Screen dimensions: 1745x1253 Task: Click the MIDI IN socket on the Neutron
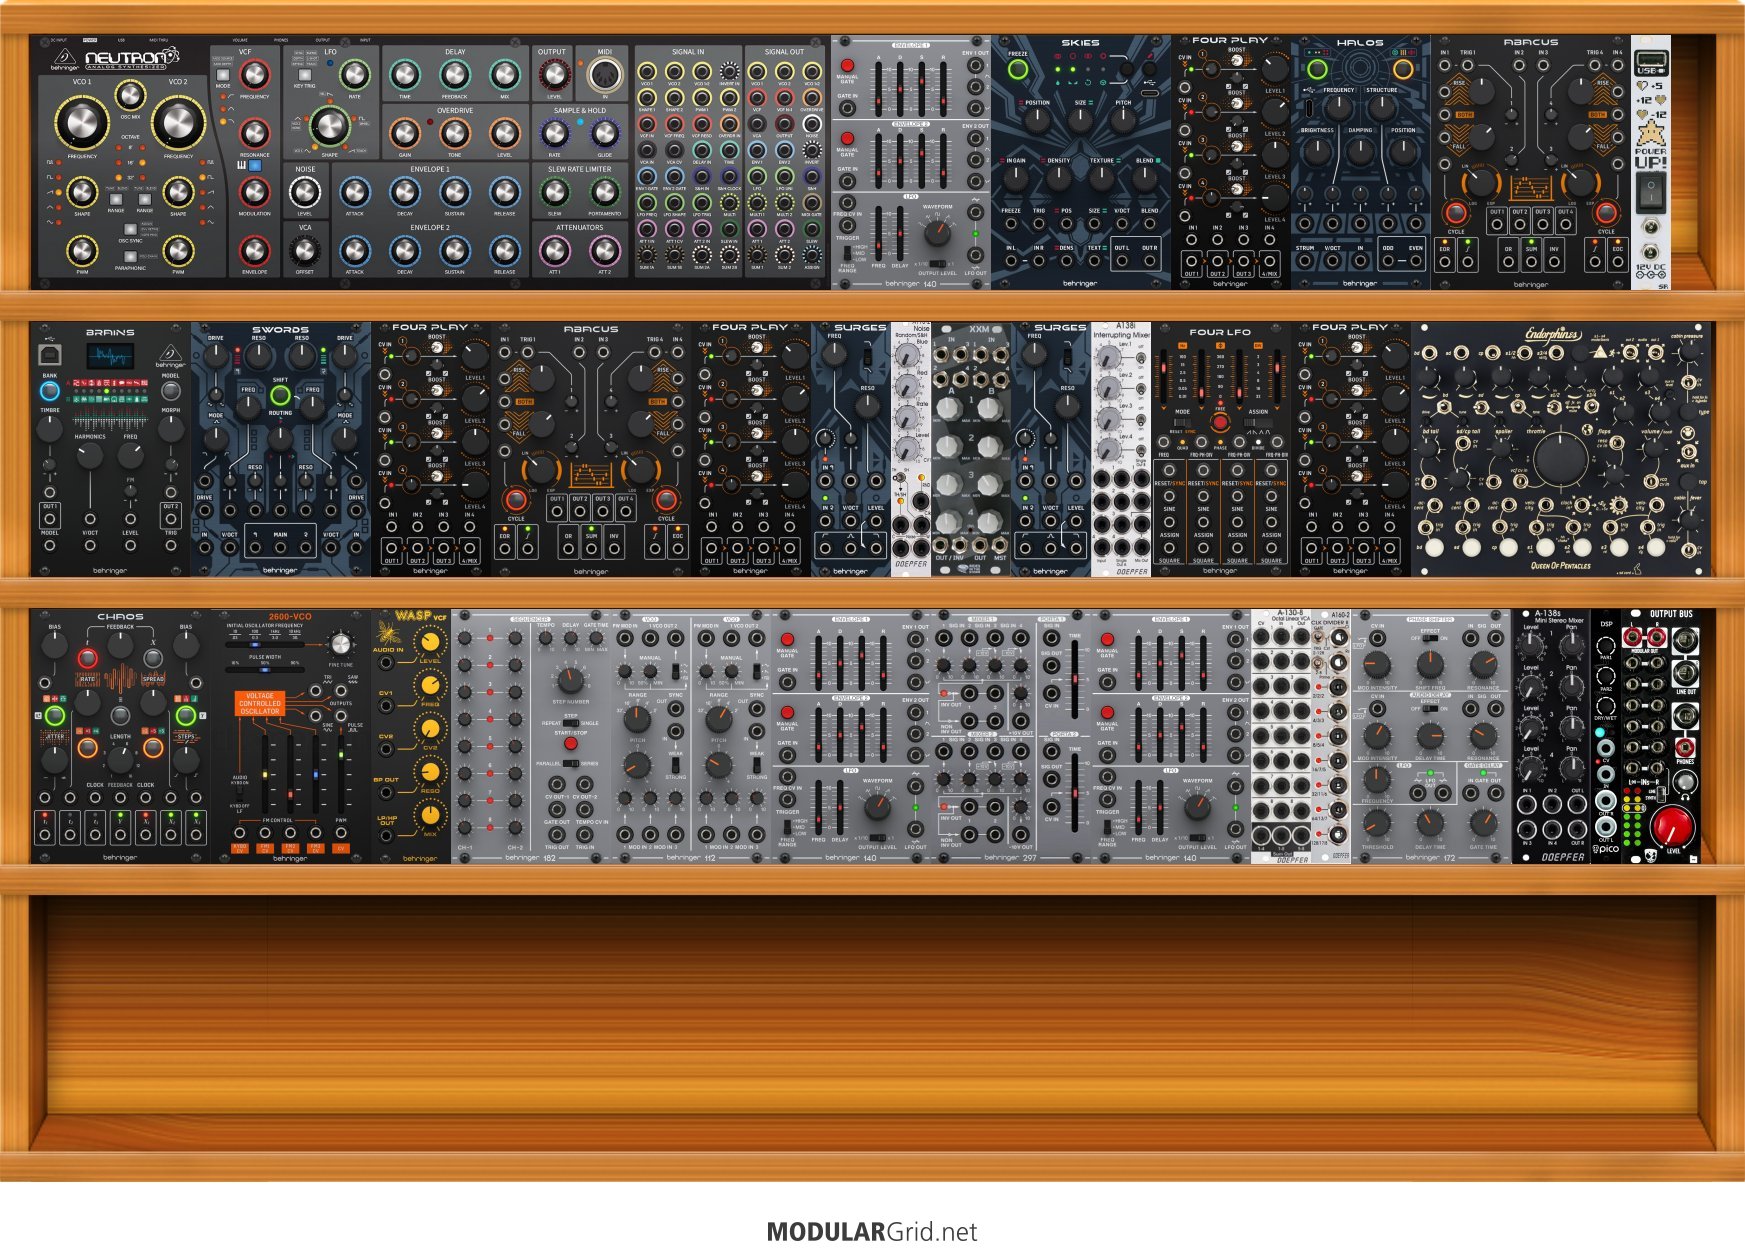click(x=603, y=76)
